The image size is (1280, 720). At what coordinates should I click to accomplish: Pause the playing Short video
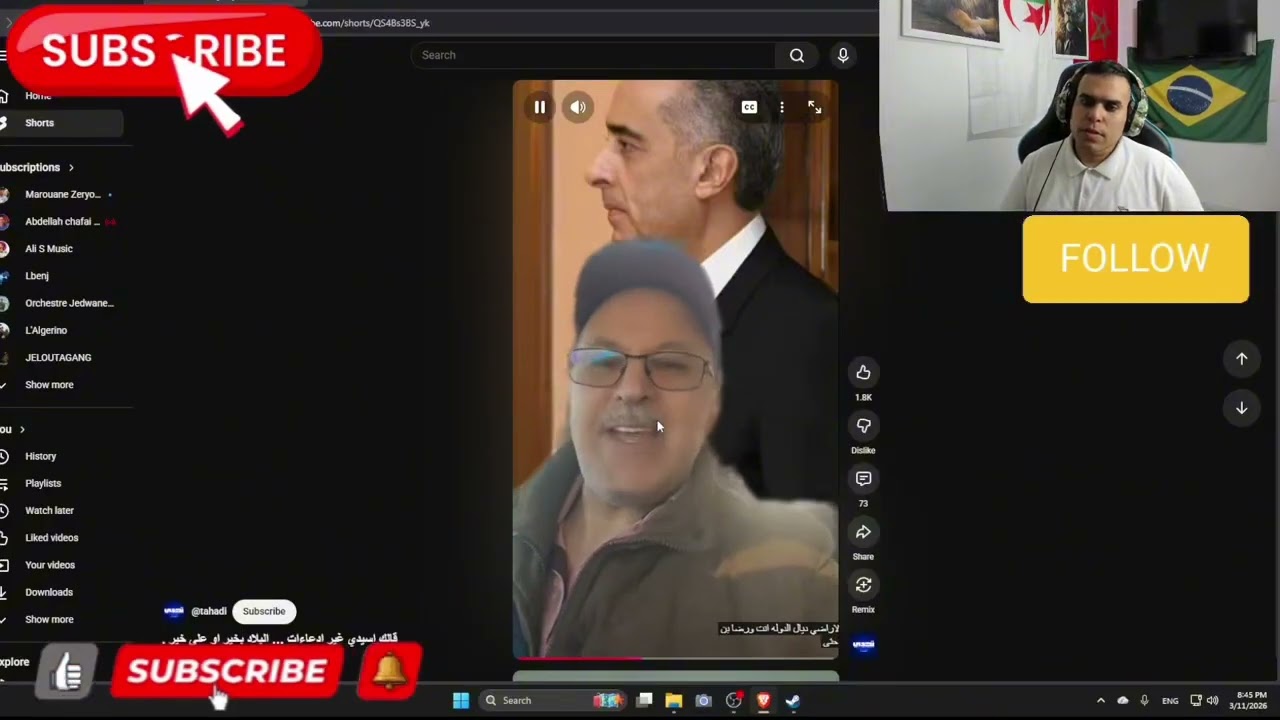coord(540,107)
